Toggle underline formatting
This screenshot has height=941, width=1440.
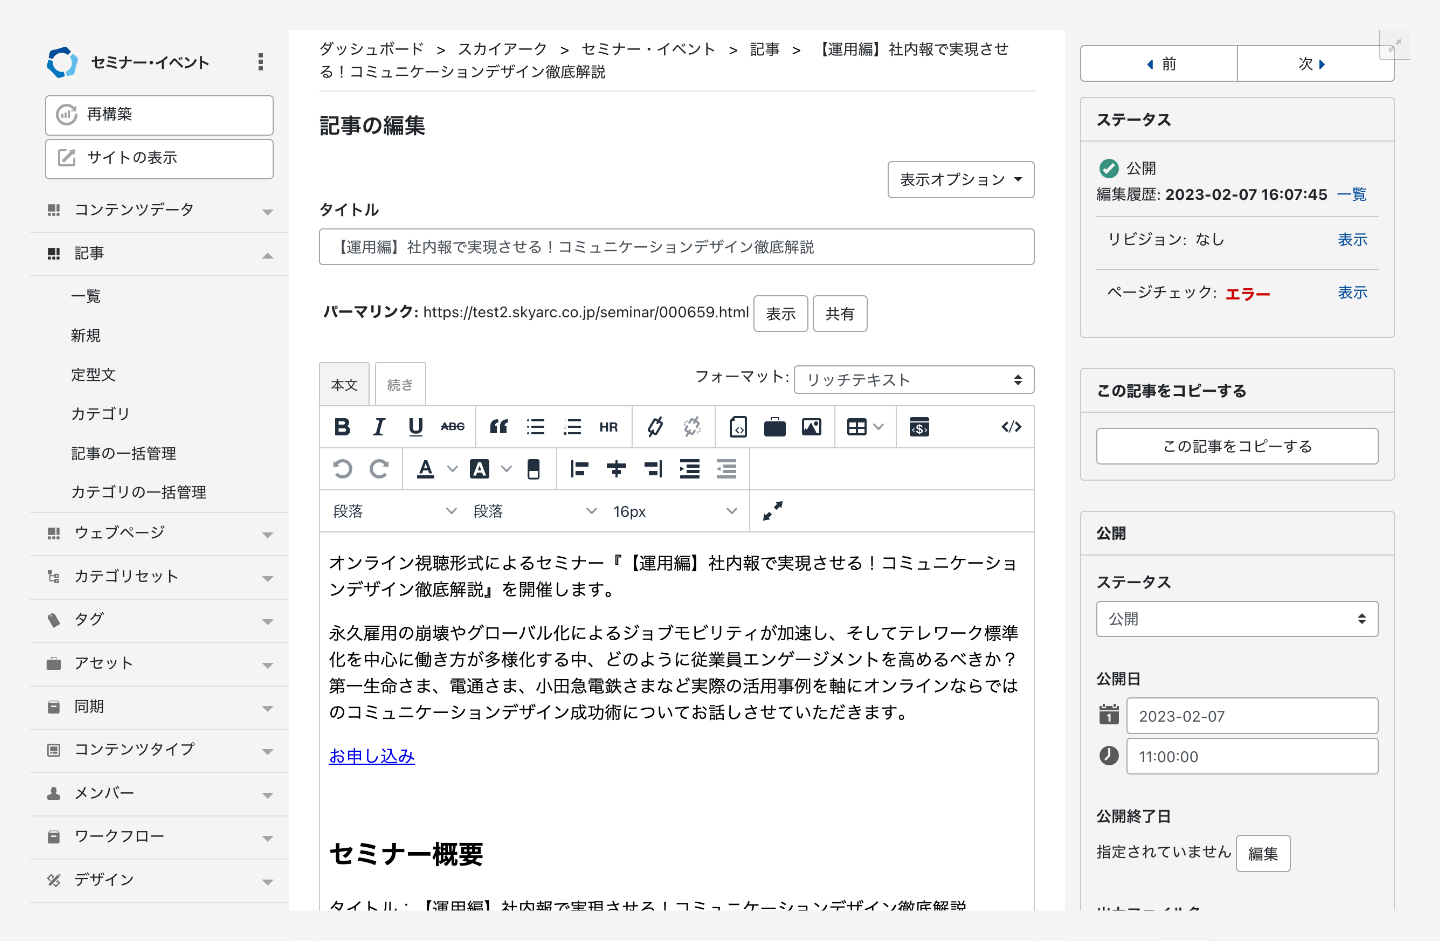coord(416,427)
